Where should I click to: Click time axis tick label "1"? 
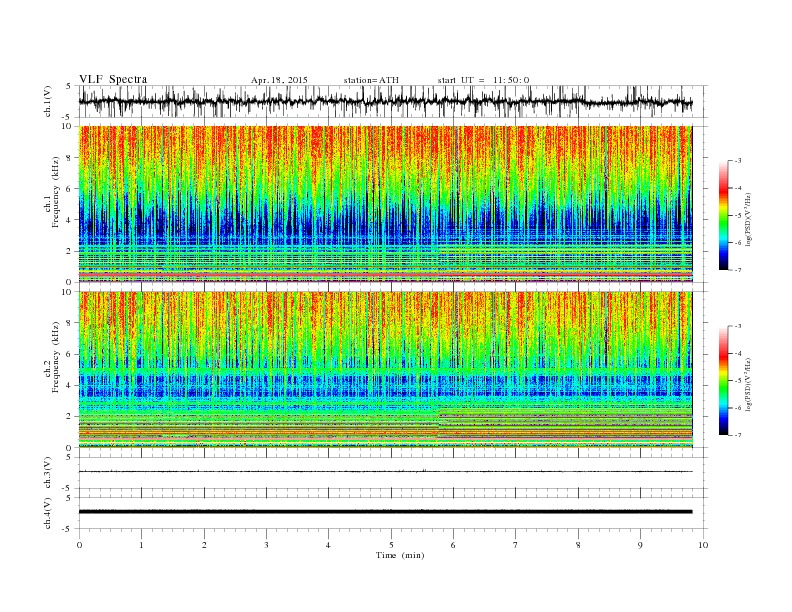click(x=142, y=545)
